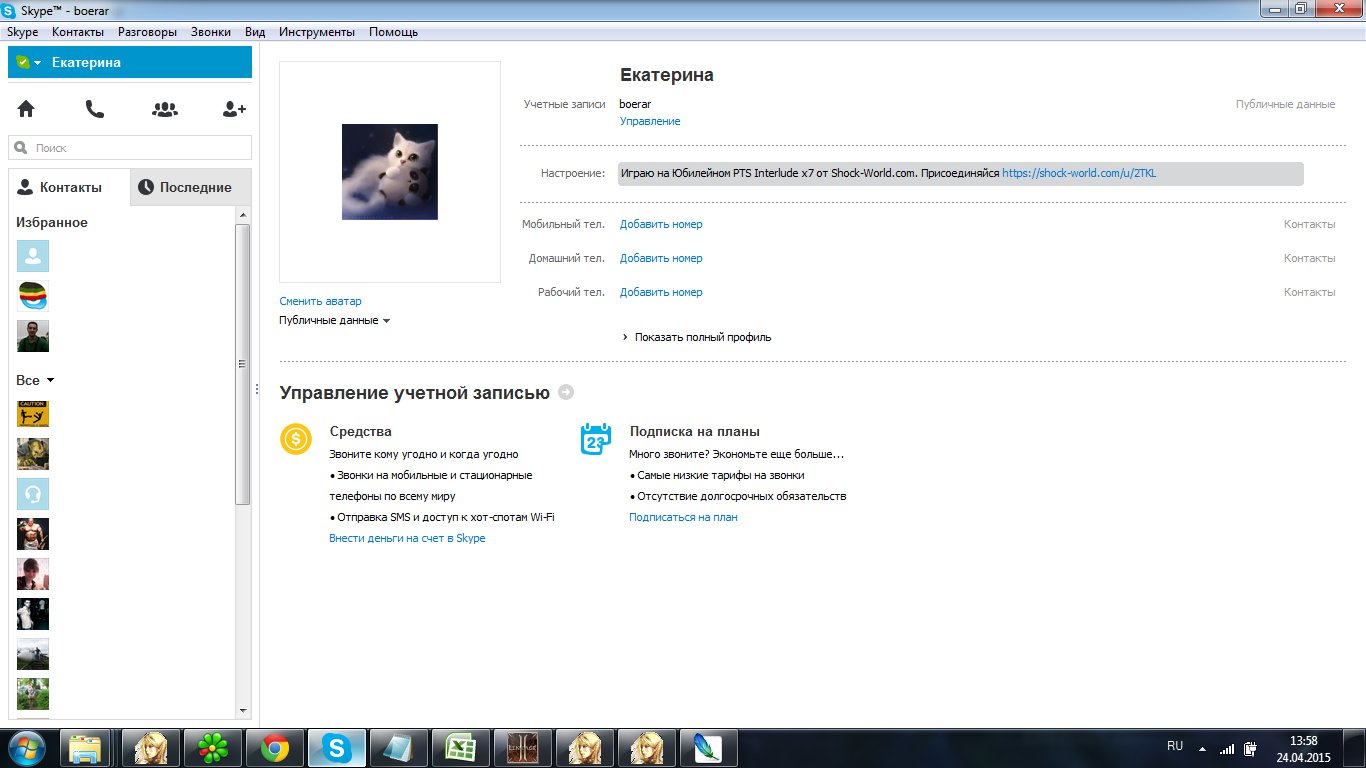The height and width of the screenshot is (768, 1366).
Task: Click the green online status icon
Action: coord(22,62)
